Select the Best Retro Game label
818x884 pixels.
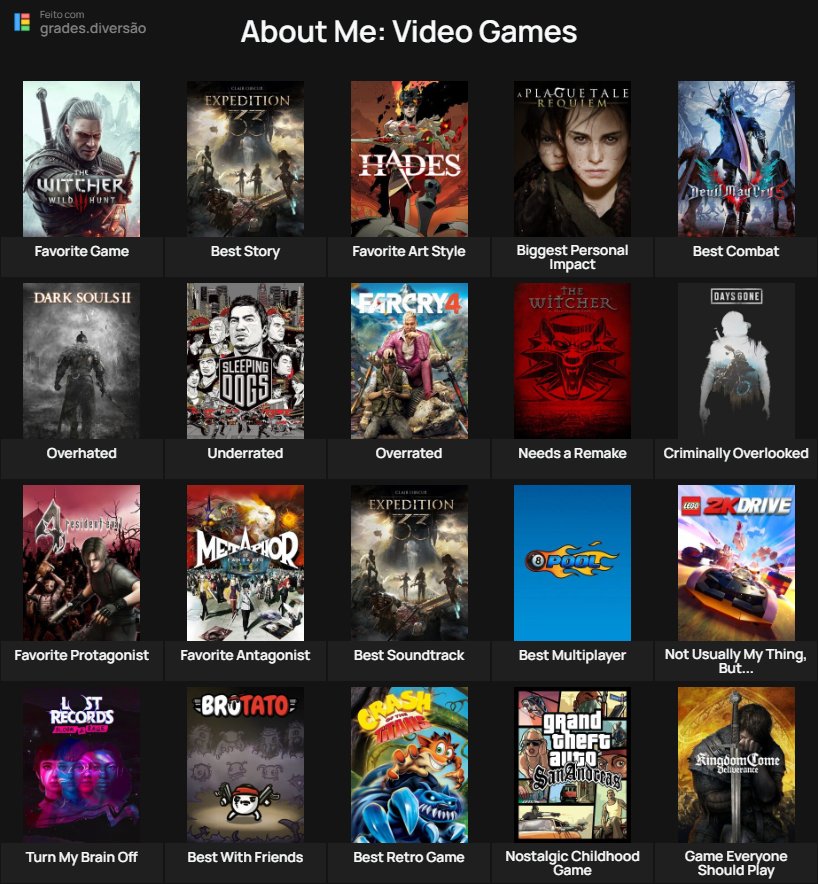[409, 857]
